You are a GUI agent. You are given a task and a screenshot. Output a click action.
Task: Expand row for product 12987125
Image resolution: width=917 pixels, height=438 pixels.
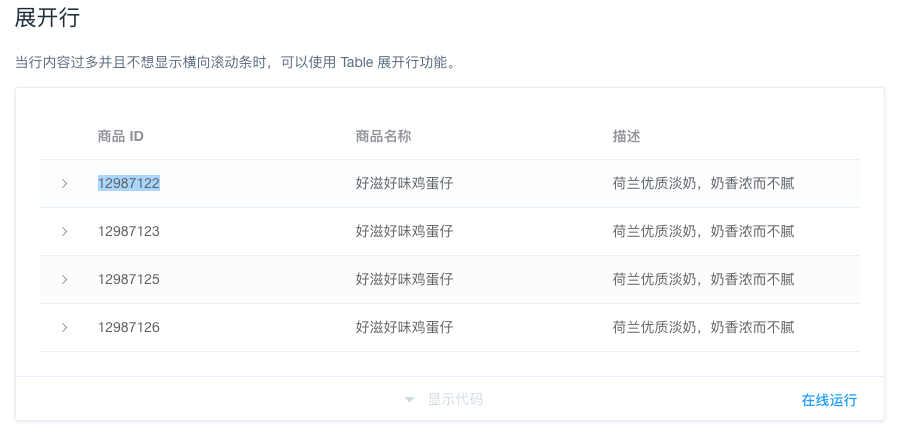tap(64, 280)
